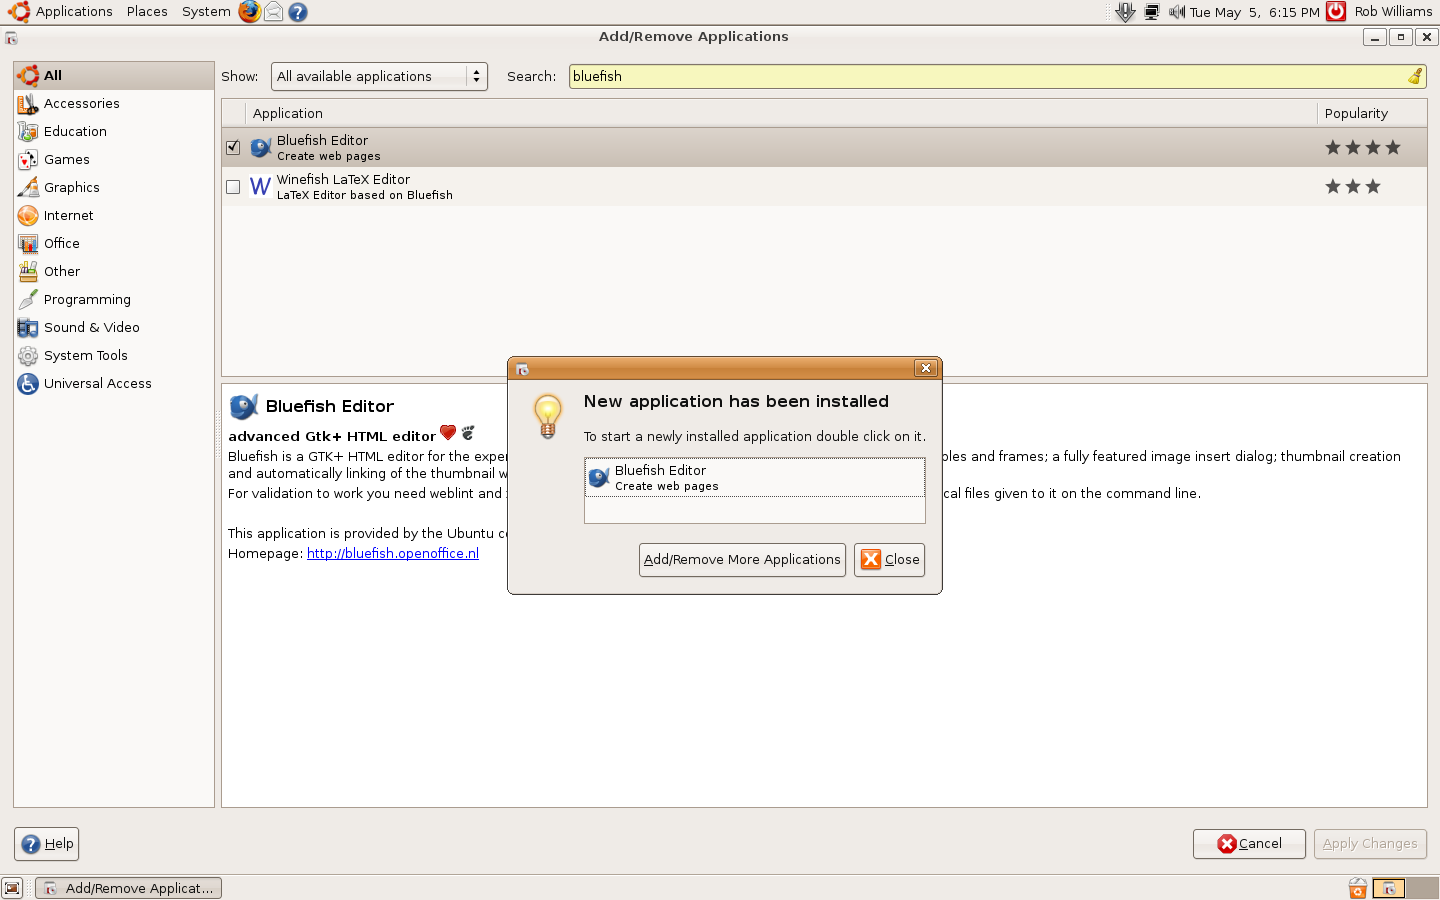Click the trash icon in bottom panel
The image size is (1440, 900).
tap(1357, 888)
